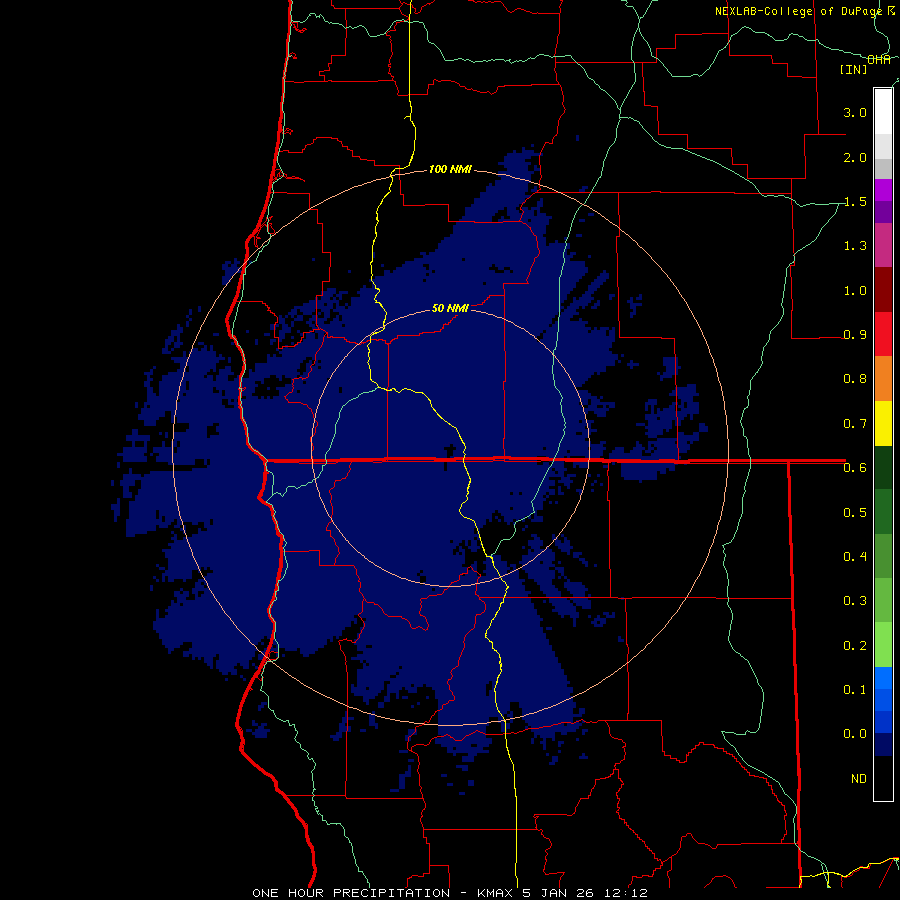Click the 1.5 legend value
This screenshot has width=900, height=900.
pos(855,201)
